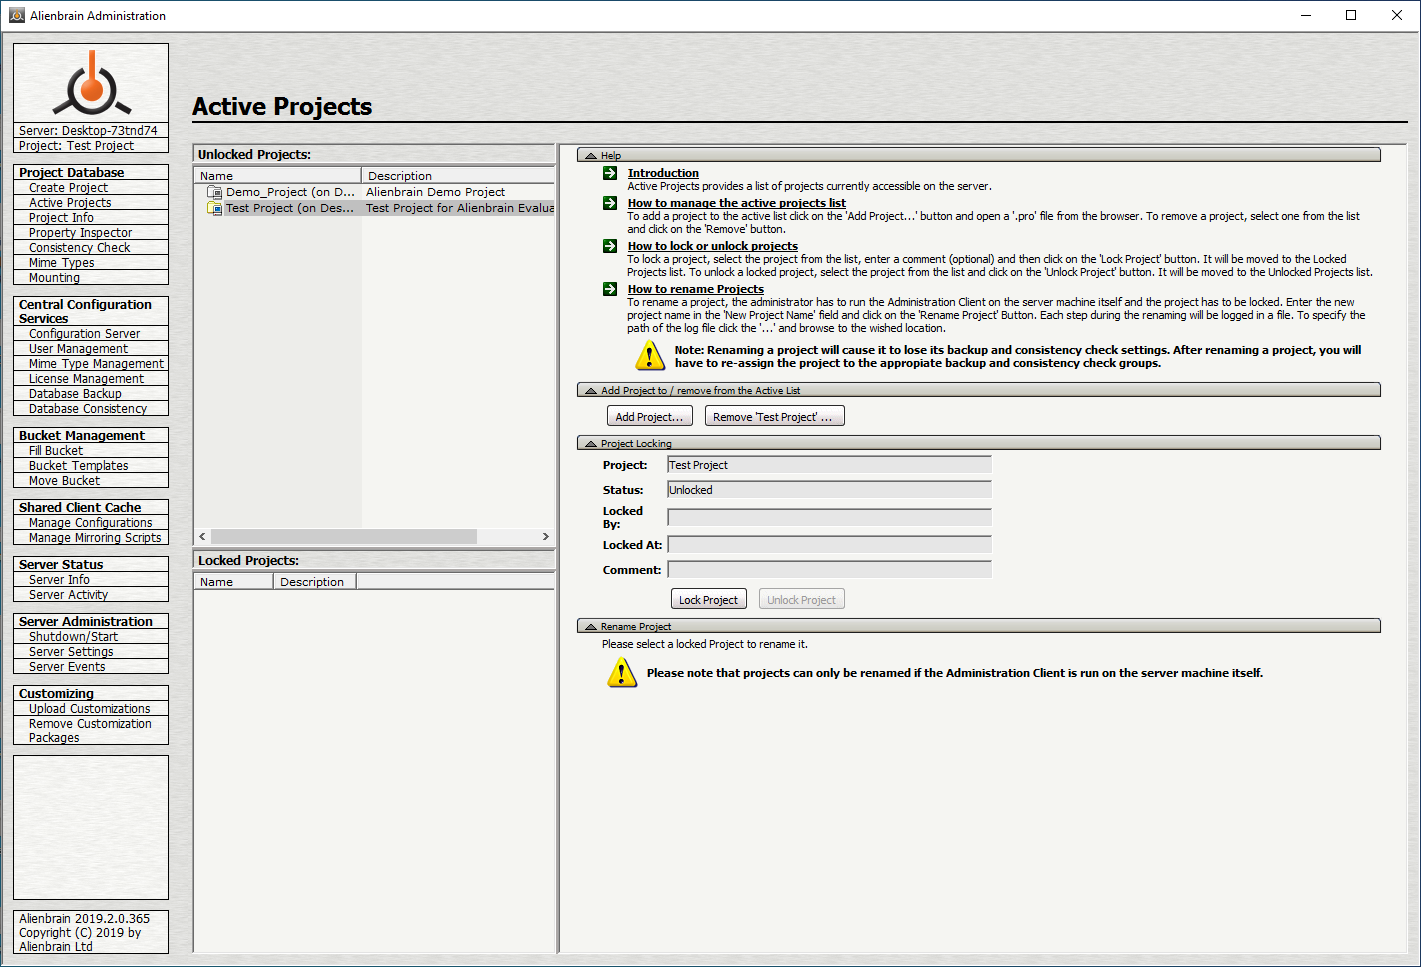The image size is (1421, 967).
Task: Go to User Management page
Action: 78,349
